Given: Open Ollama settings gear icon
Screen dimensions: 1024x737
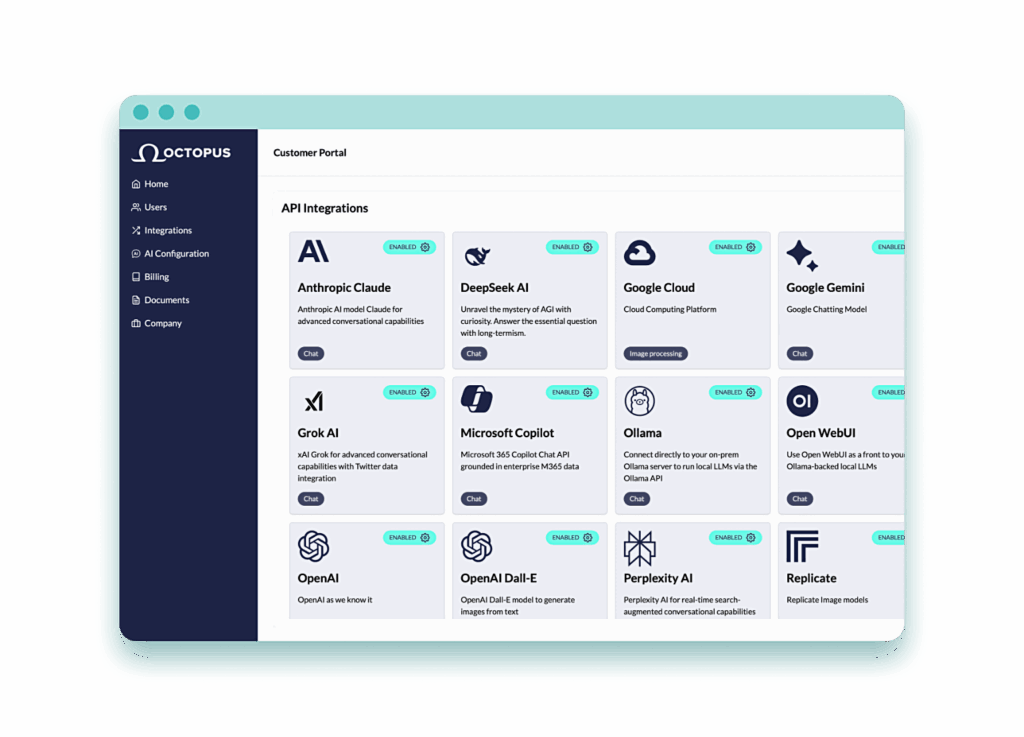Looking at the screenshot, I should 751,392.
